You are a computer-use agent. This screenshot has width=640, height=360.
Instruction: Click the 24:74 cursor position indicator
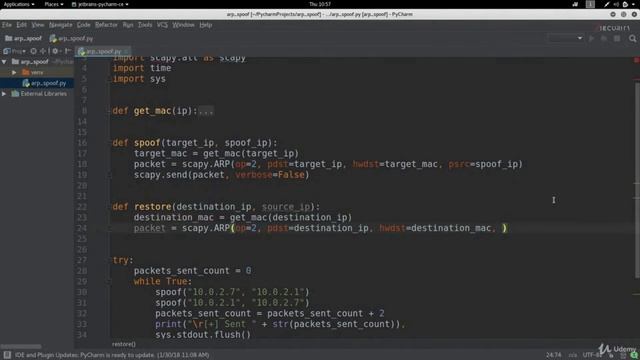point(553,355)
